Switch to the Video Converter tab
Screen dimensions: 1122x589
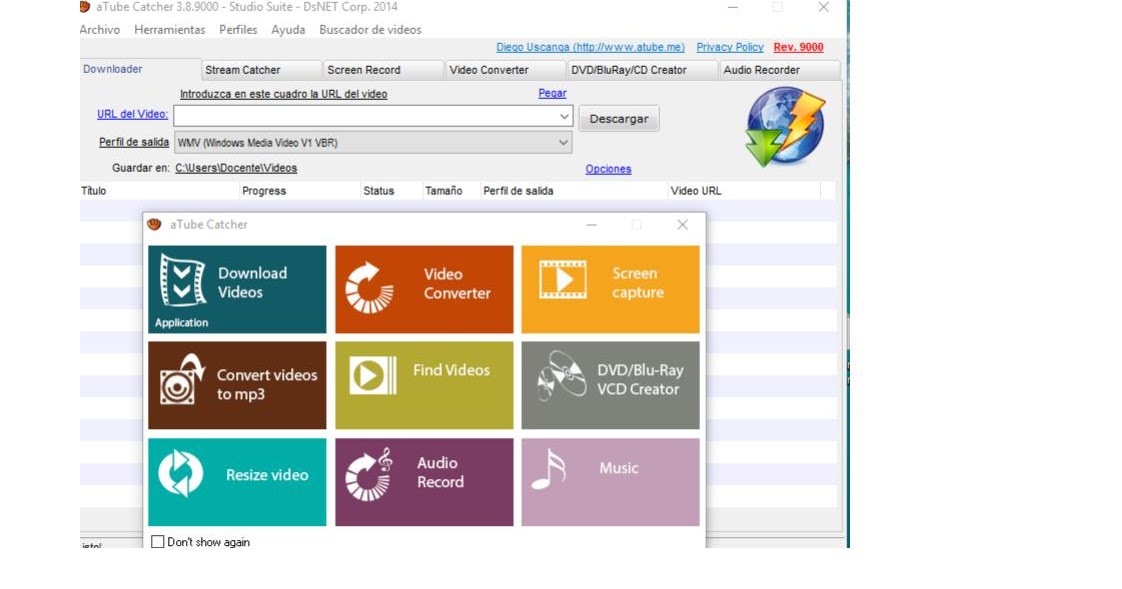pyautogui.click(x=505, y=70)
